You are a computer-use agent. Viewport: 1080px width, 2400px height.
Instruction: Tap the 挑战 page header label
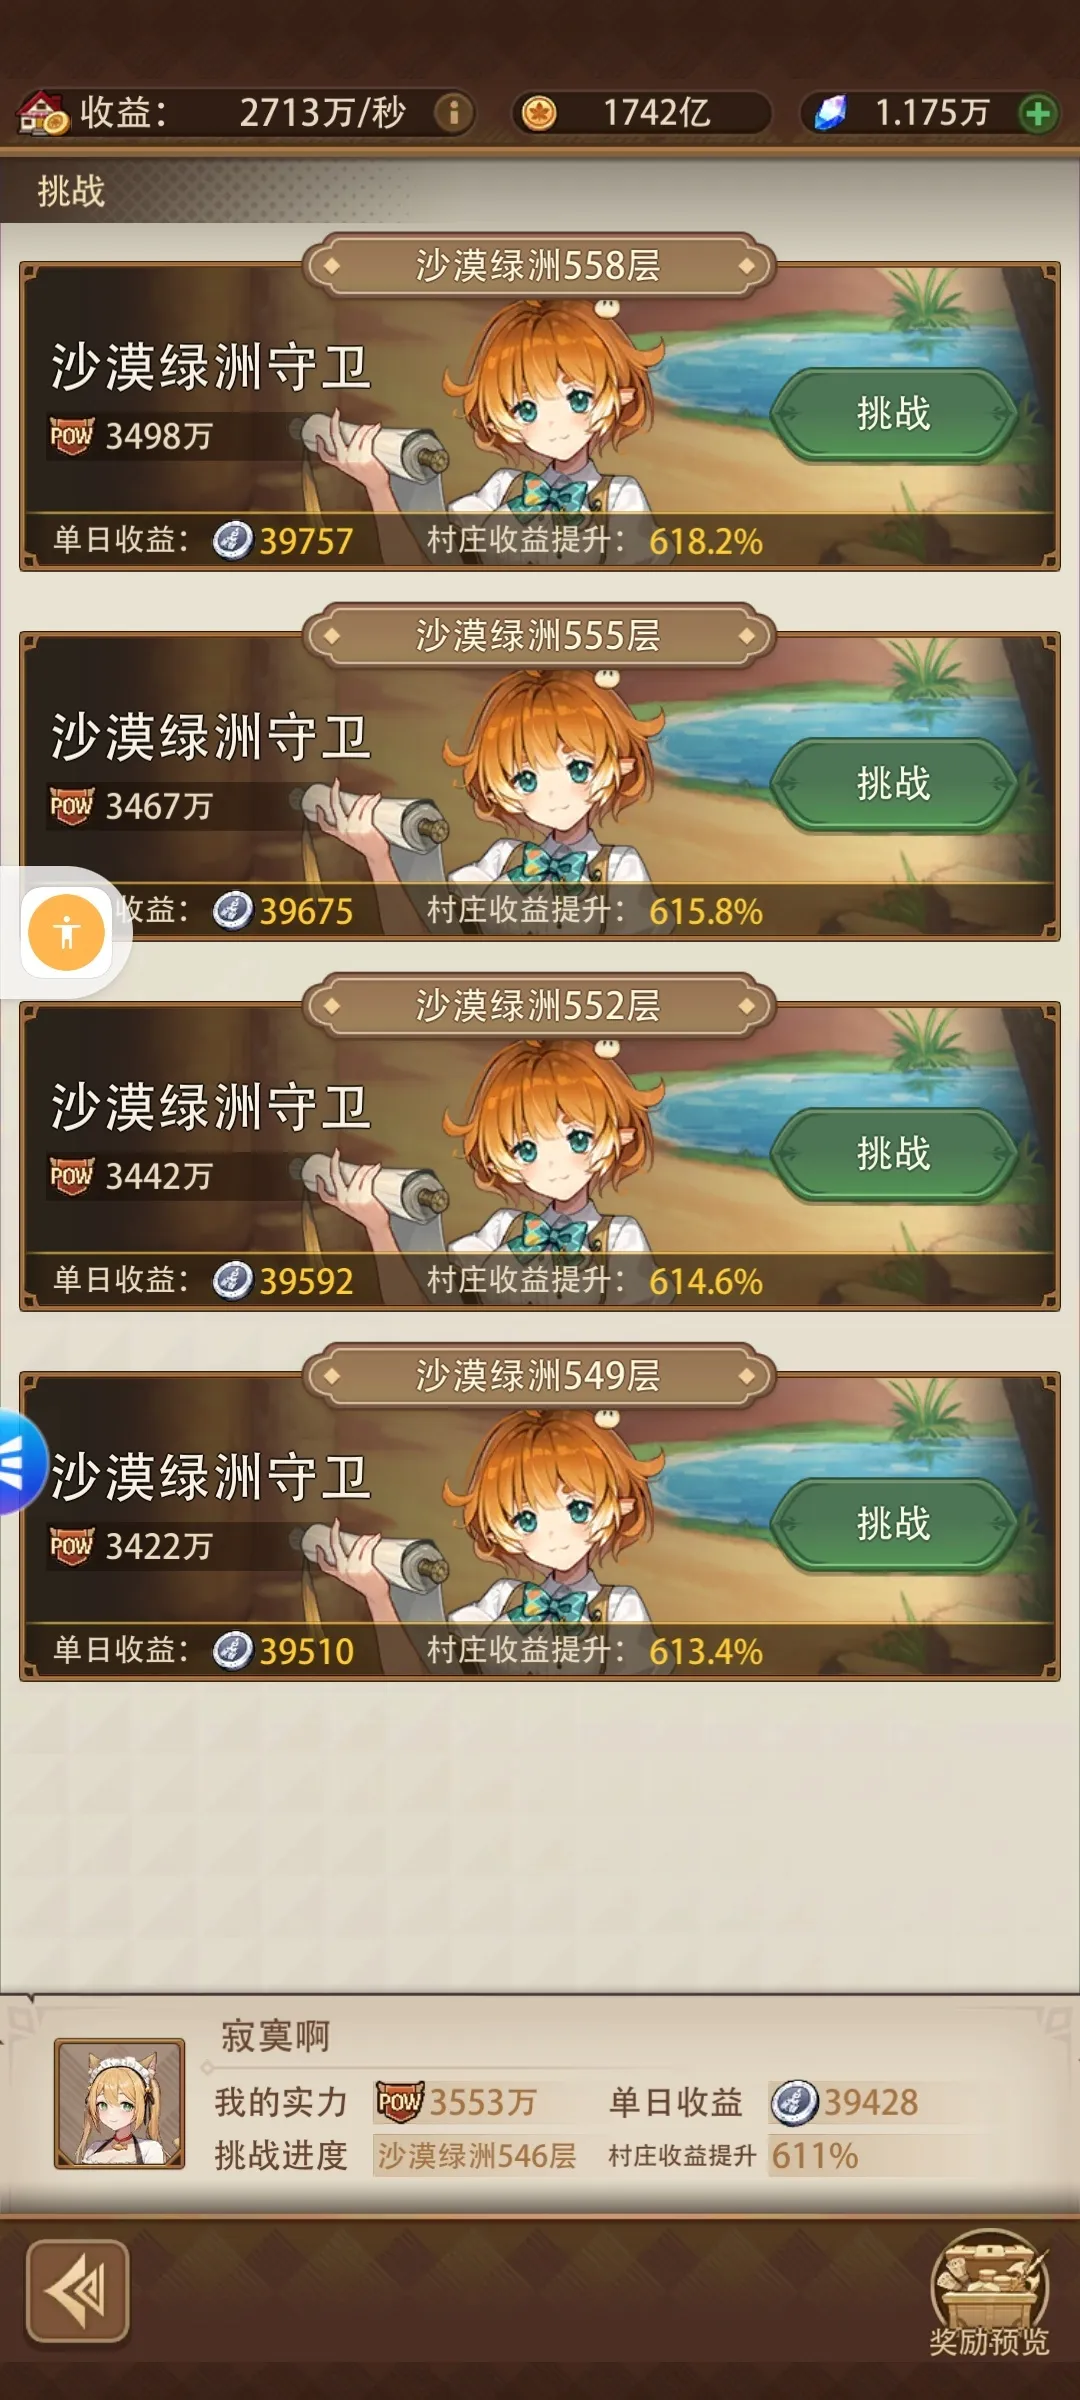(x=71, y=190)
